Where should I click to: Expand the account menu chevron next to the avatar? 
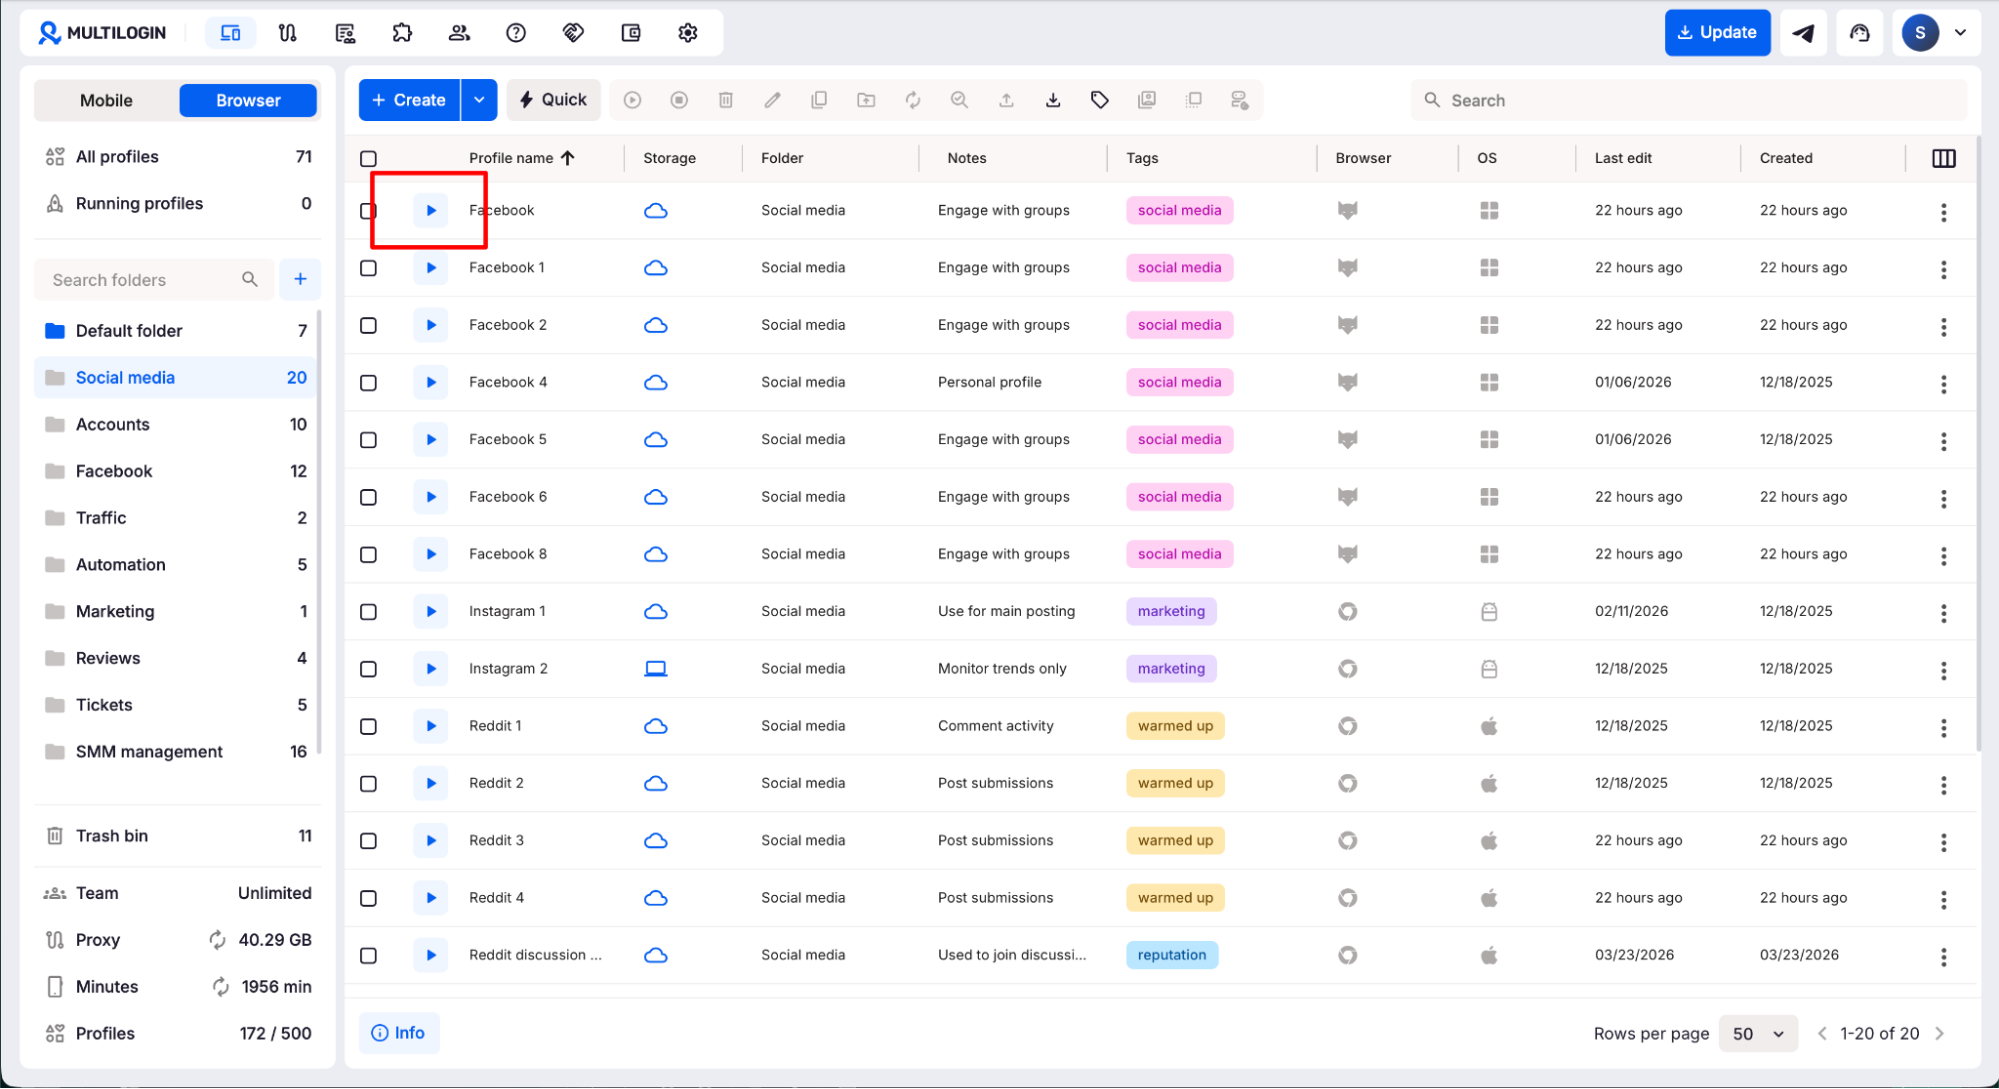[1960, 33]
